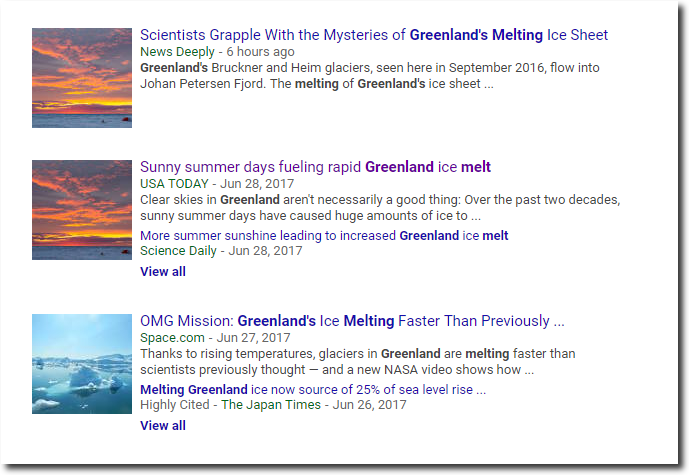
Task: Click the Bruckner and Heim glaciers snippet
Action: coord(370,76)
